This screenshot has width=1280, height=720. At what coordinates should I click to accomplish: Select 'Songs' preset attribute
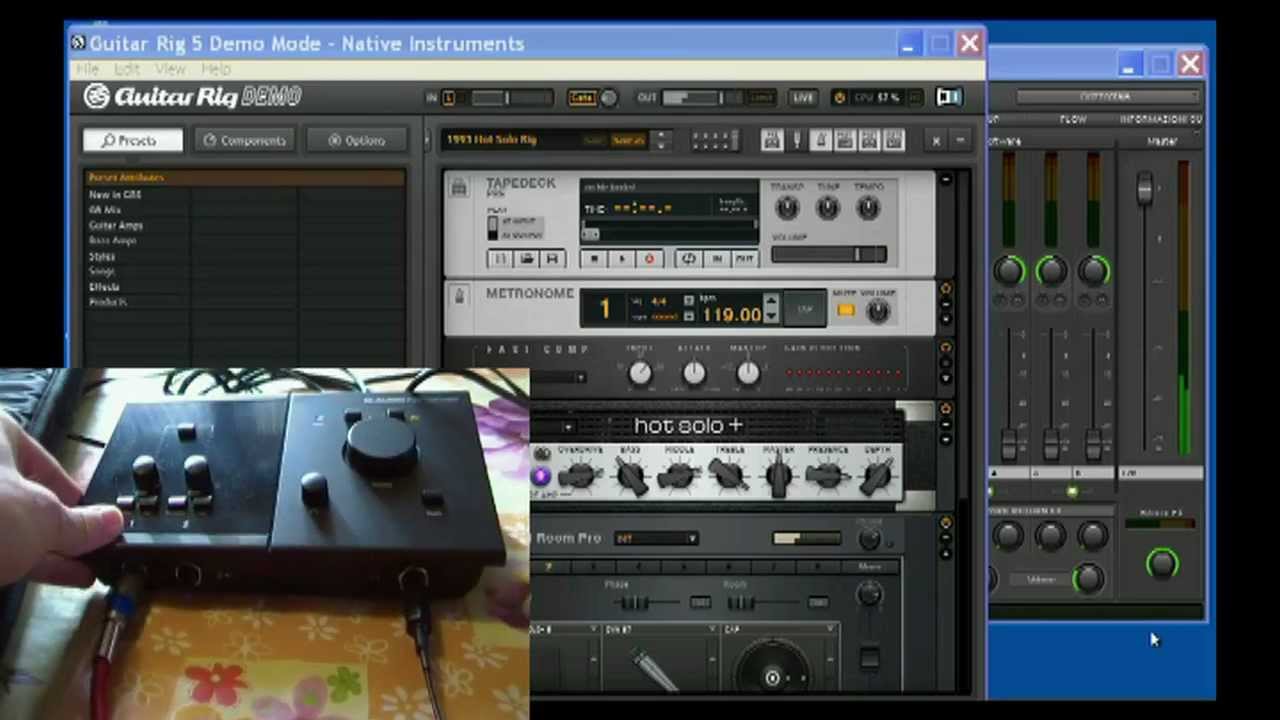pyautogui.click(x=102, y=271)
